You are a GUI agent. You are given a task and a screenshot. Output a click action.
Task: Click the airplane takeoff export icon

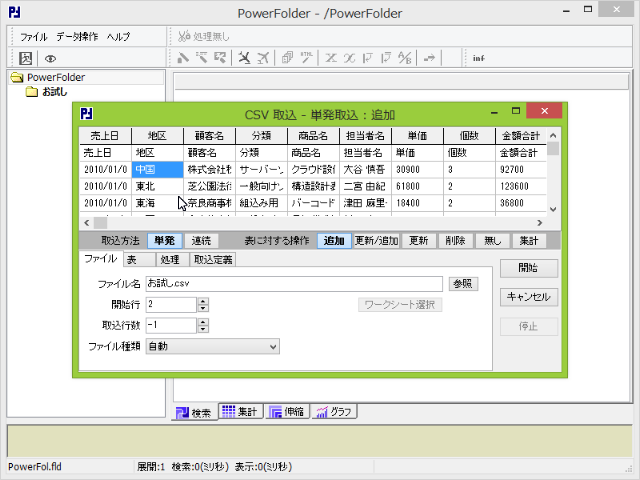[263, 58]
